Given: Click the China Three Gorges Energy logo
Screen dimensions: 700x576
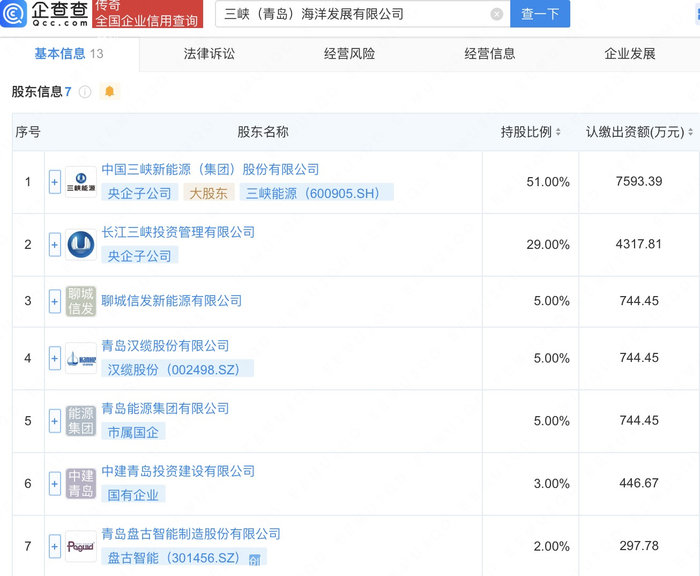Looking at the screenshot, I should [81, 182].
